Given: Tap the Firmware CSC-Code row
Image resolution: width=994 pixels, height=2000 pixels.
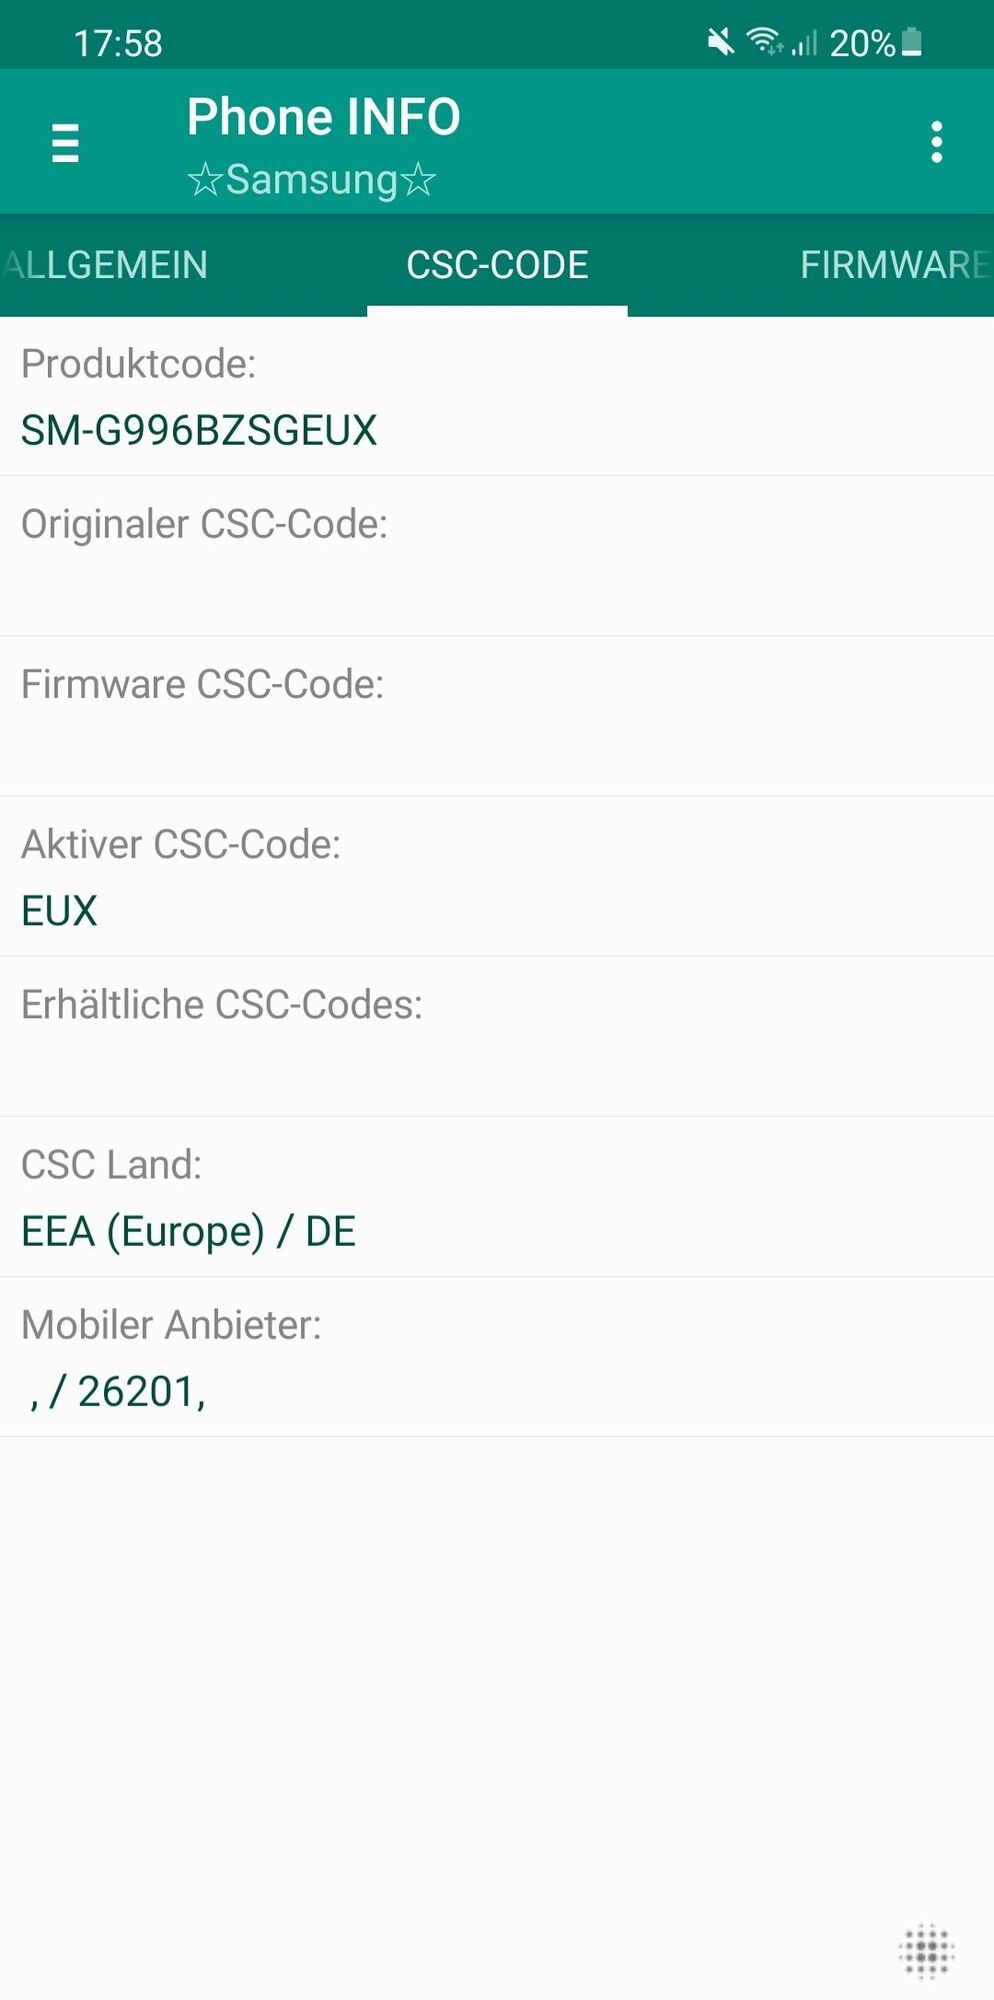Looking at the screenshot, I should (497, 716).
